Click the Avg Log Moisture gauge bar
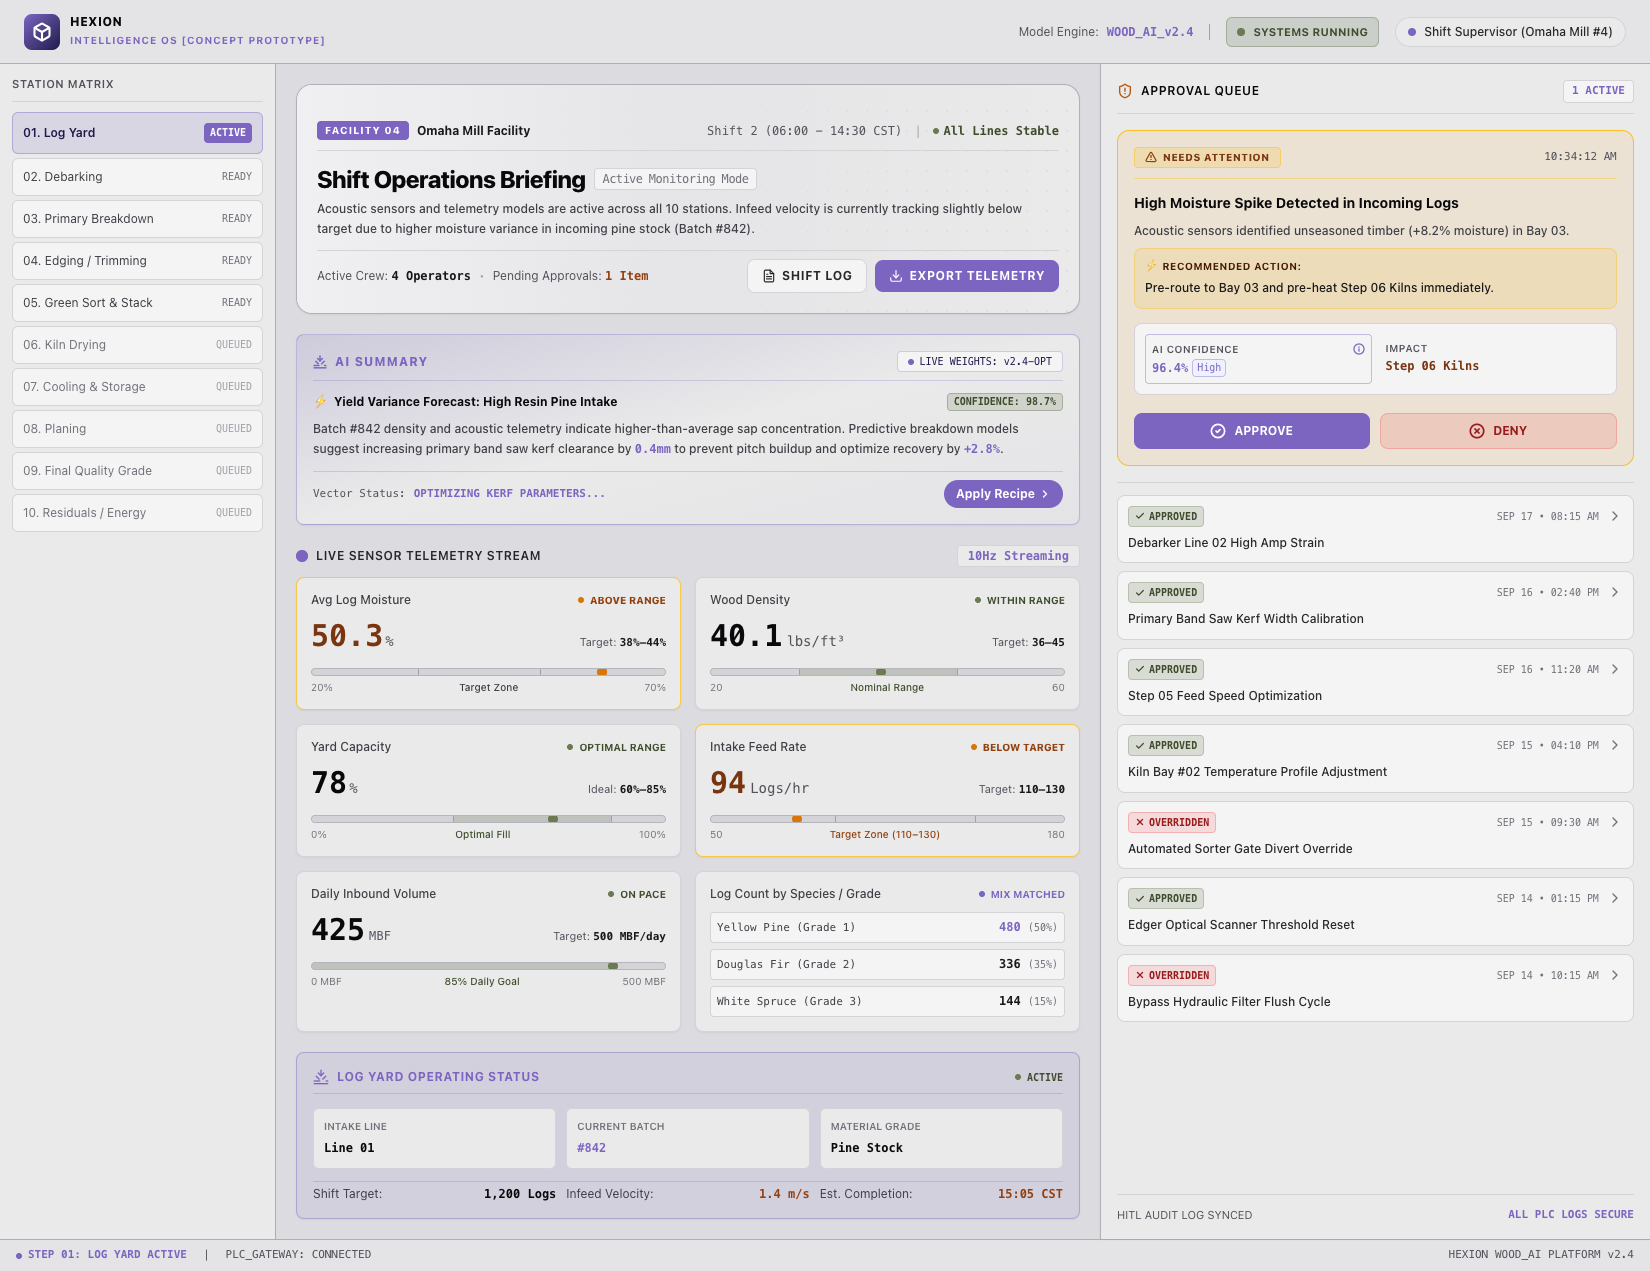Image resolution: width=1650 pixels, height=1271 pixels. (488, 672)
